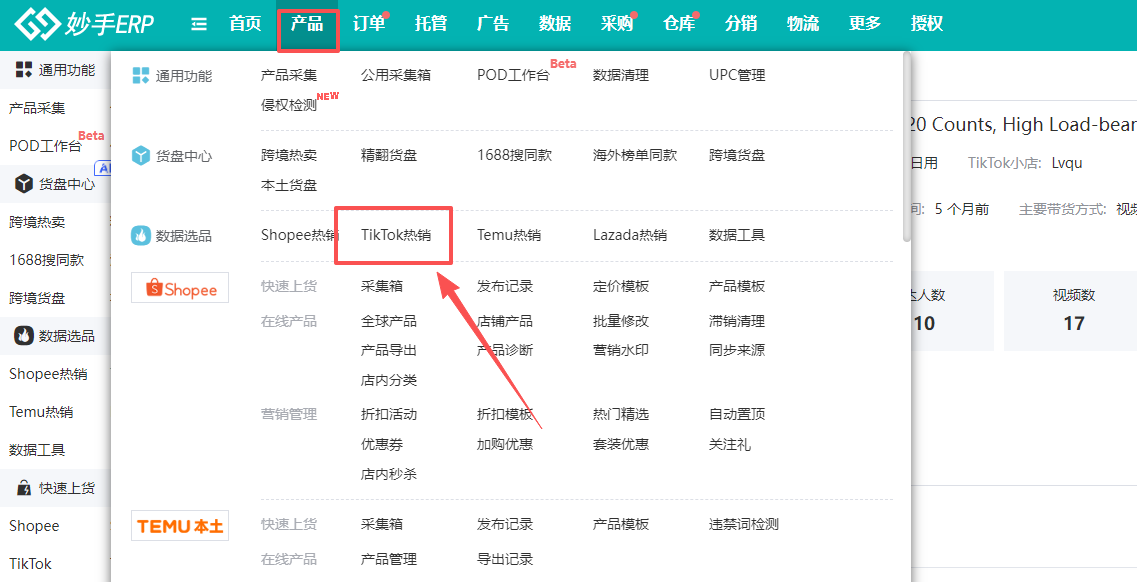Click TikTok under 快速上货 in the sidebar
Viewport: 1137px width, 582px height.
point(30,563)
